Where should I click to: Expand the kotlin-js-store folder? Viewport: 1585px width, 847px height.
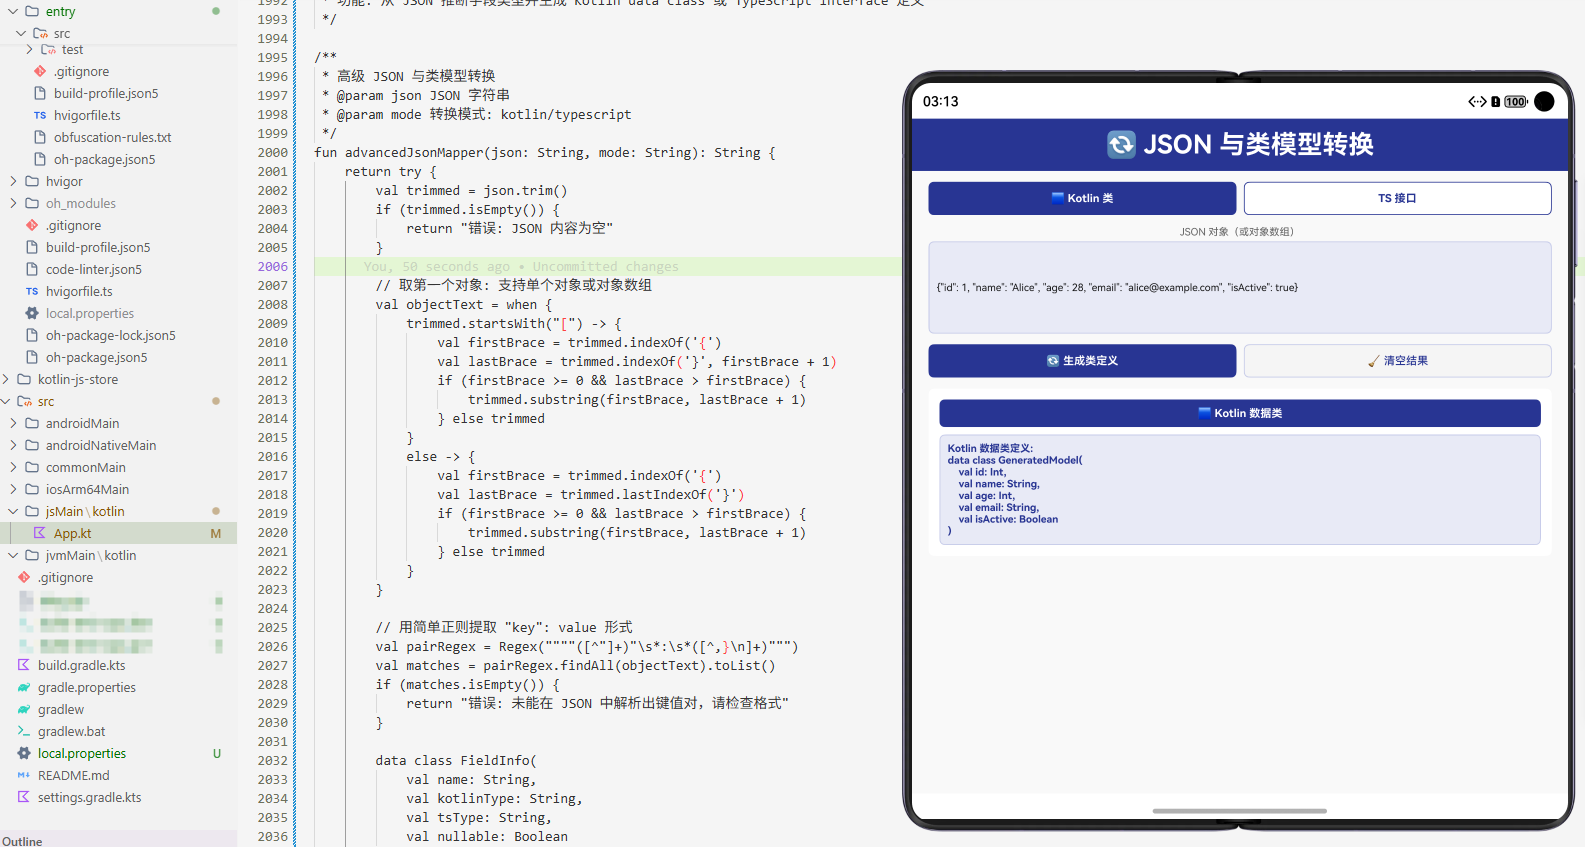[x=6, y=379]
